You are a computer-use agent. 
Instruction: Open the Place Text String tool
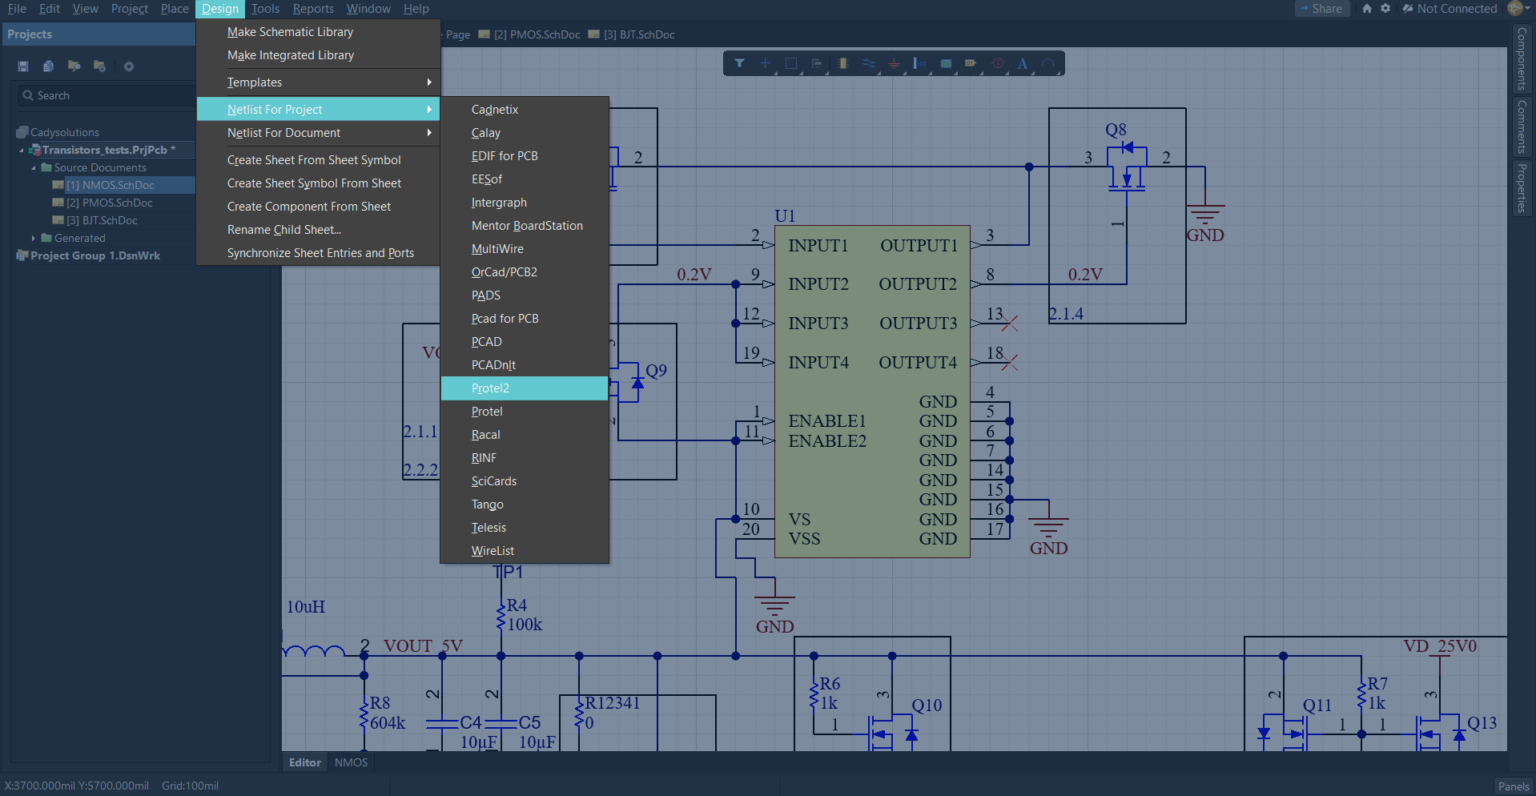tap(1022, 63)
